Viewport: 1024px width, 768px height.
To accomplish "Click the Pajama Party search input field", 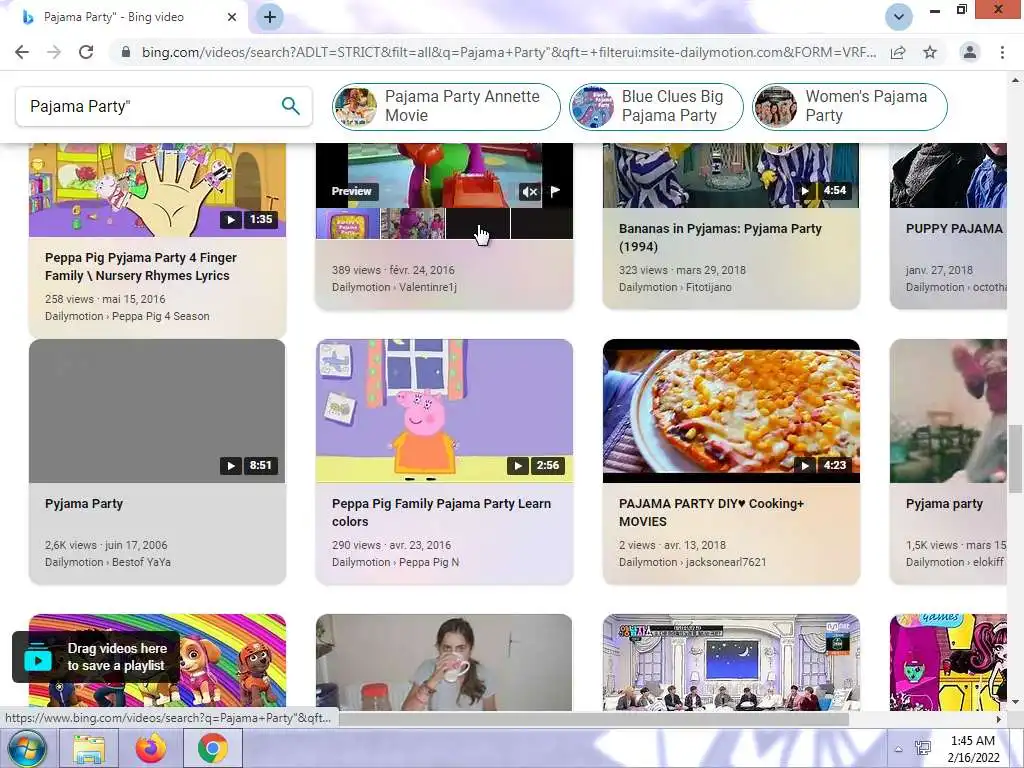I will coord(150,106).
